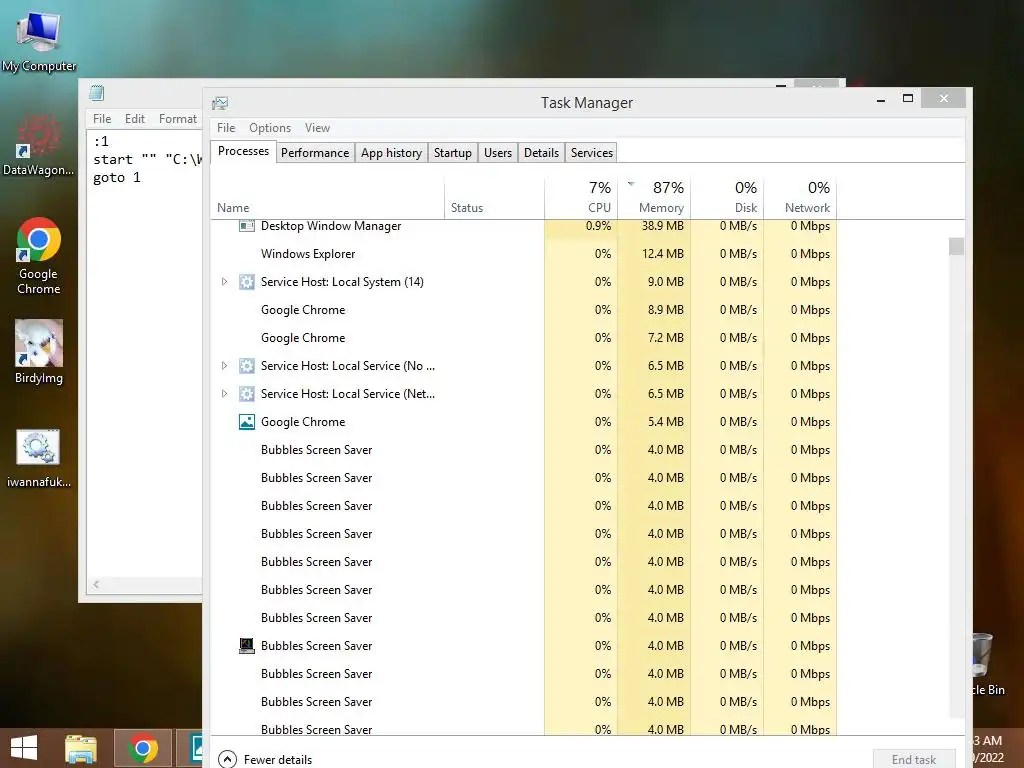Open the Task Manager File menu

point(226,128)
